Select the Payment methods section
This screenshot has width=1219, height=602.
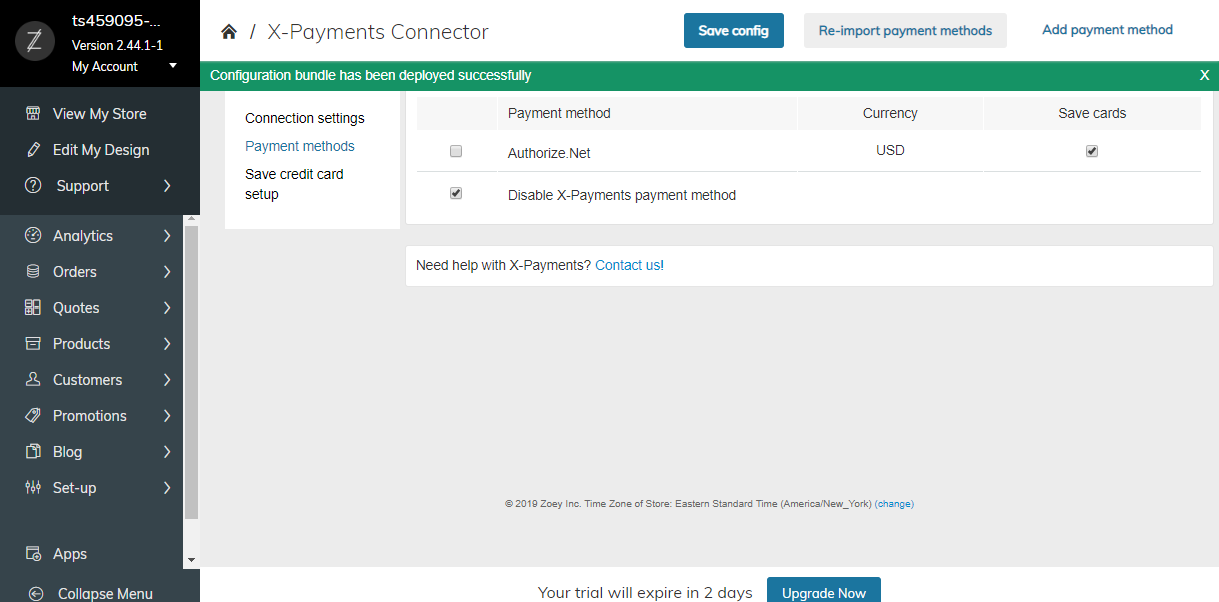click(300, 146)
